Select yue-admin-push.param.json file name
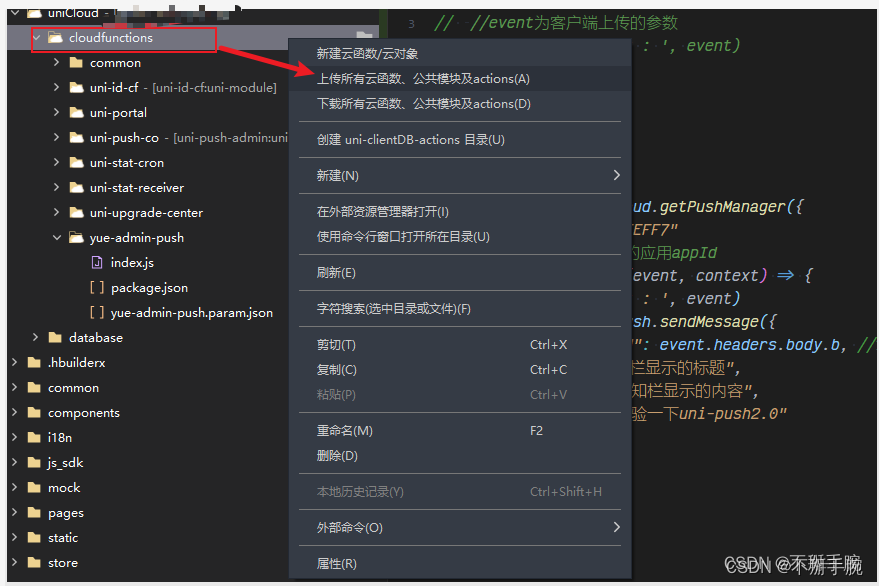879x586 pixels. click(x=192, y=313)
